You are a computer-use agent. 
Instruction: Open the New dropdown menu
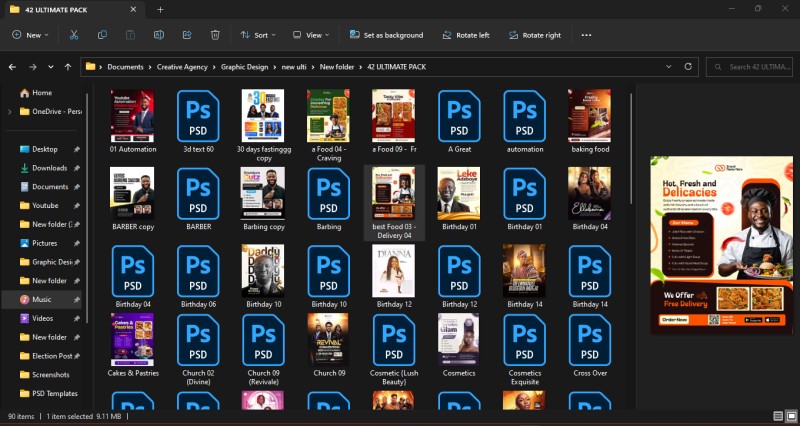point(30,35)
